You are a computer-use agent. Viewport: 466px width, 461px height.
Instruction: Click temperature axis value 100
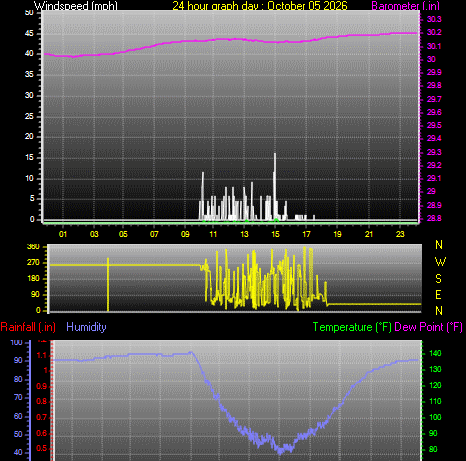(x=435, y=417)
